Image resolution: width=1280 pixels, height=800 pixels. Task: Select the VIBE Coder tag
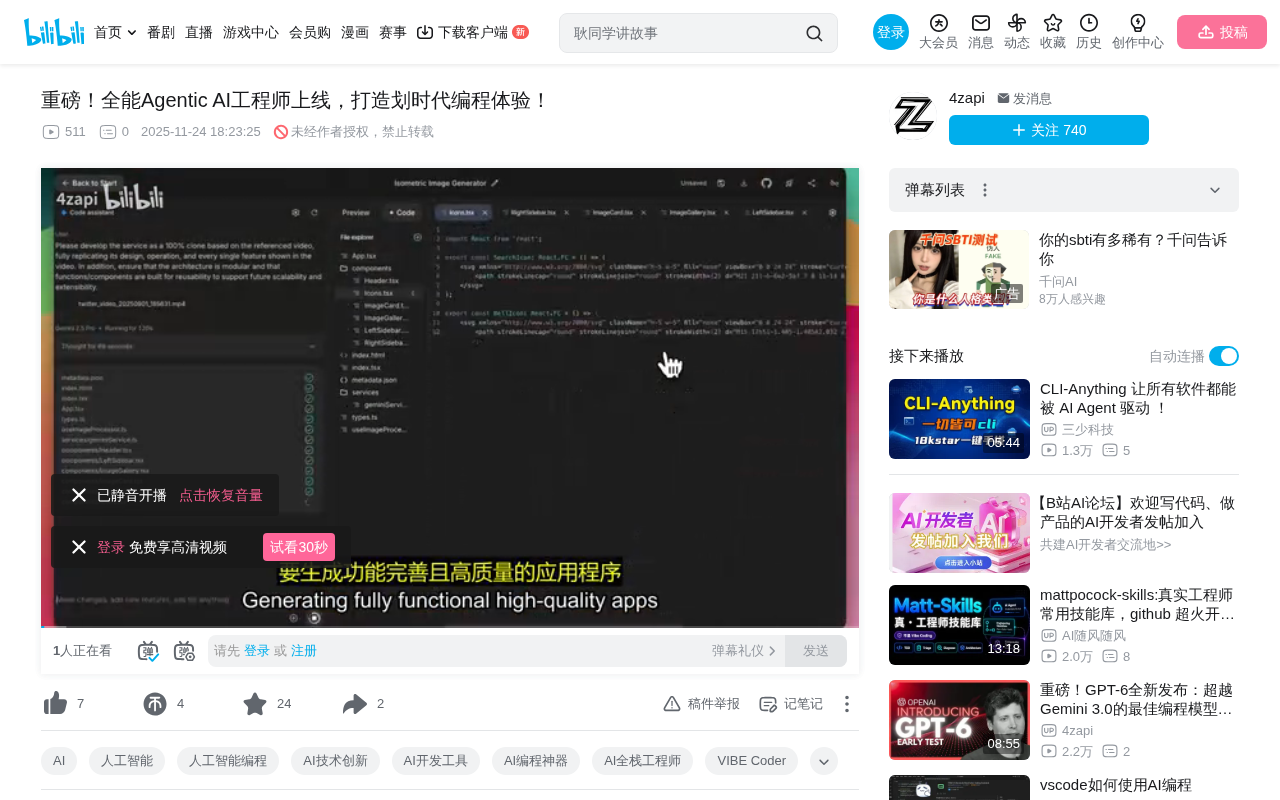click(x=752, y=761)
